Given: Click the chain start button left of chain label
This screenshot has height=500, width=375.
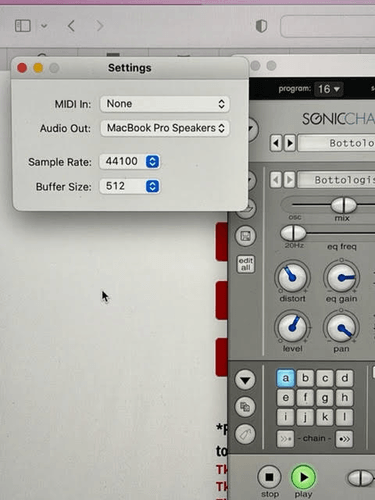Looking at the screenshot, I should 285,439.
